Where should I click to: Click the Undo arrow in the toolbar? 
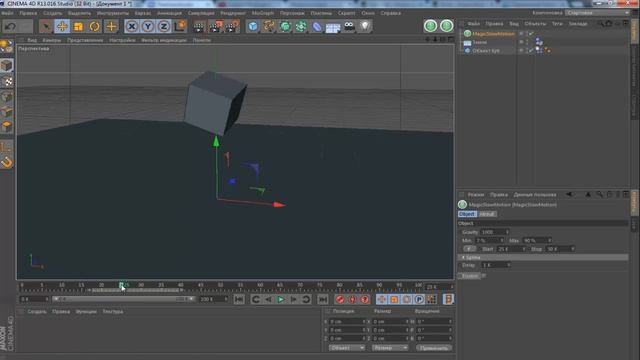pos(11,27)
